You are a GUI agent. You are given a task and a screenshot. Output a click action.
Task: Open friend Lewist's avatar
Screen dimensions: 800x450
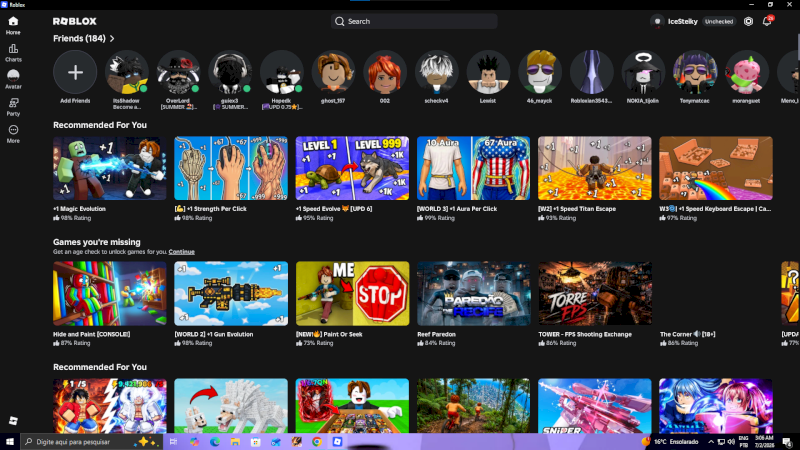(x=488, y=72)
